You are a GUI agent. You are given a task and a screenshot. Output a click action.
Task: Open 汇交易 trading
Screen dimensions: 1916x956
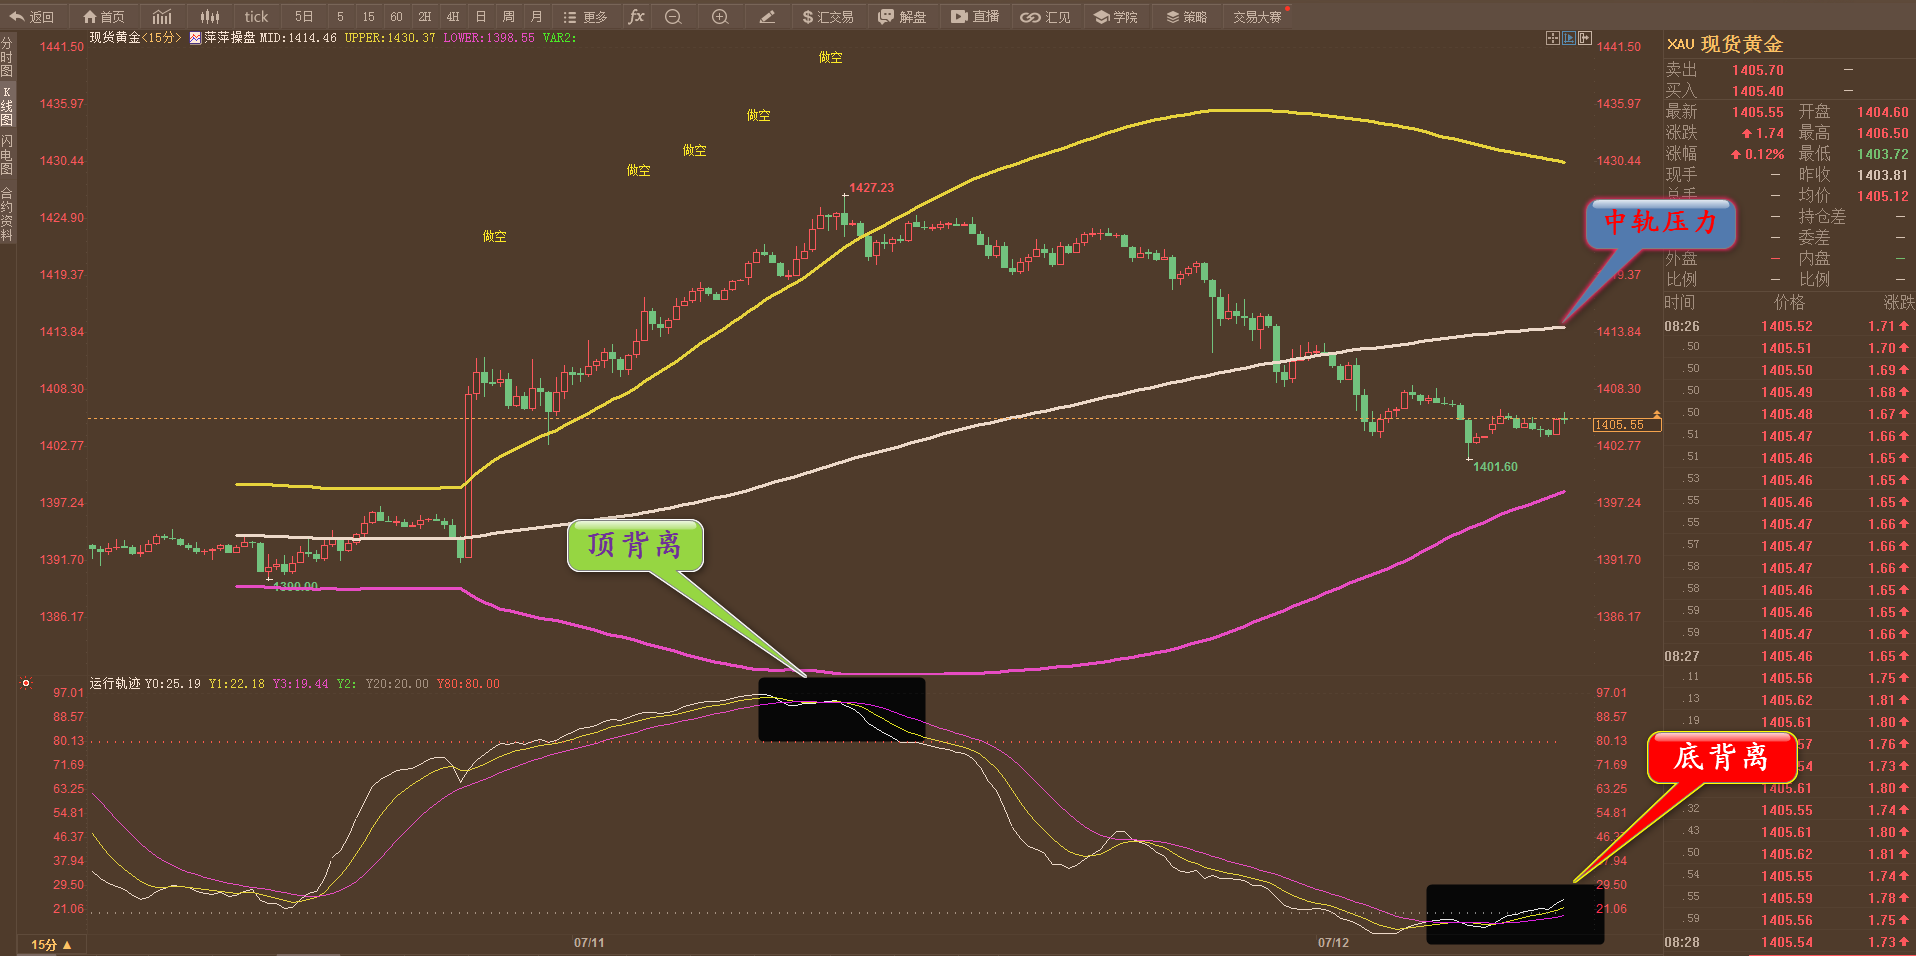pyautogui.click(x=827, y=16)
